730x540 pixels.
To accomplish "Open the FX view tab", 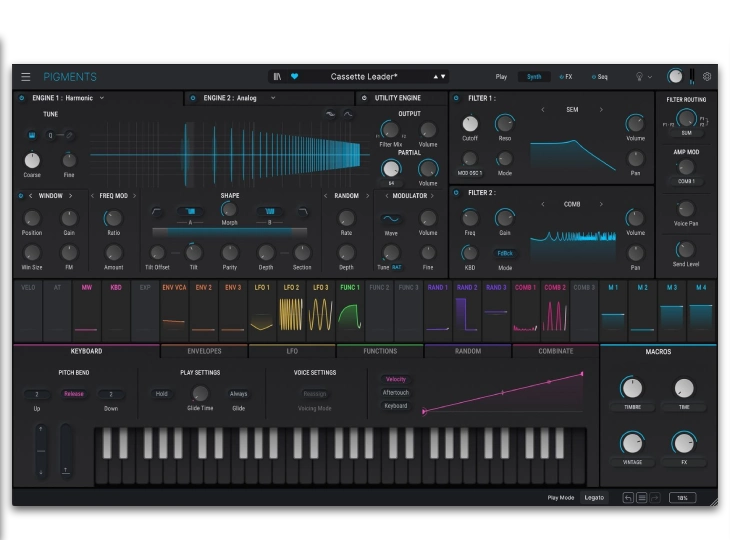I will tap(566, 77).
